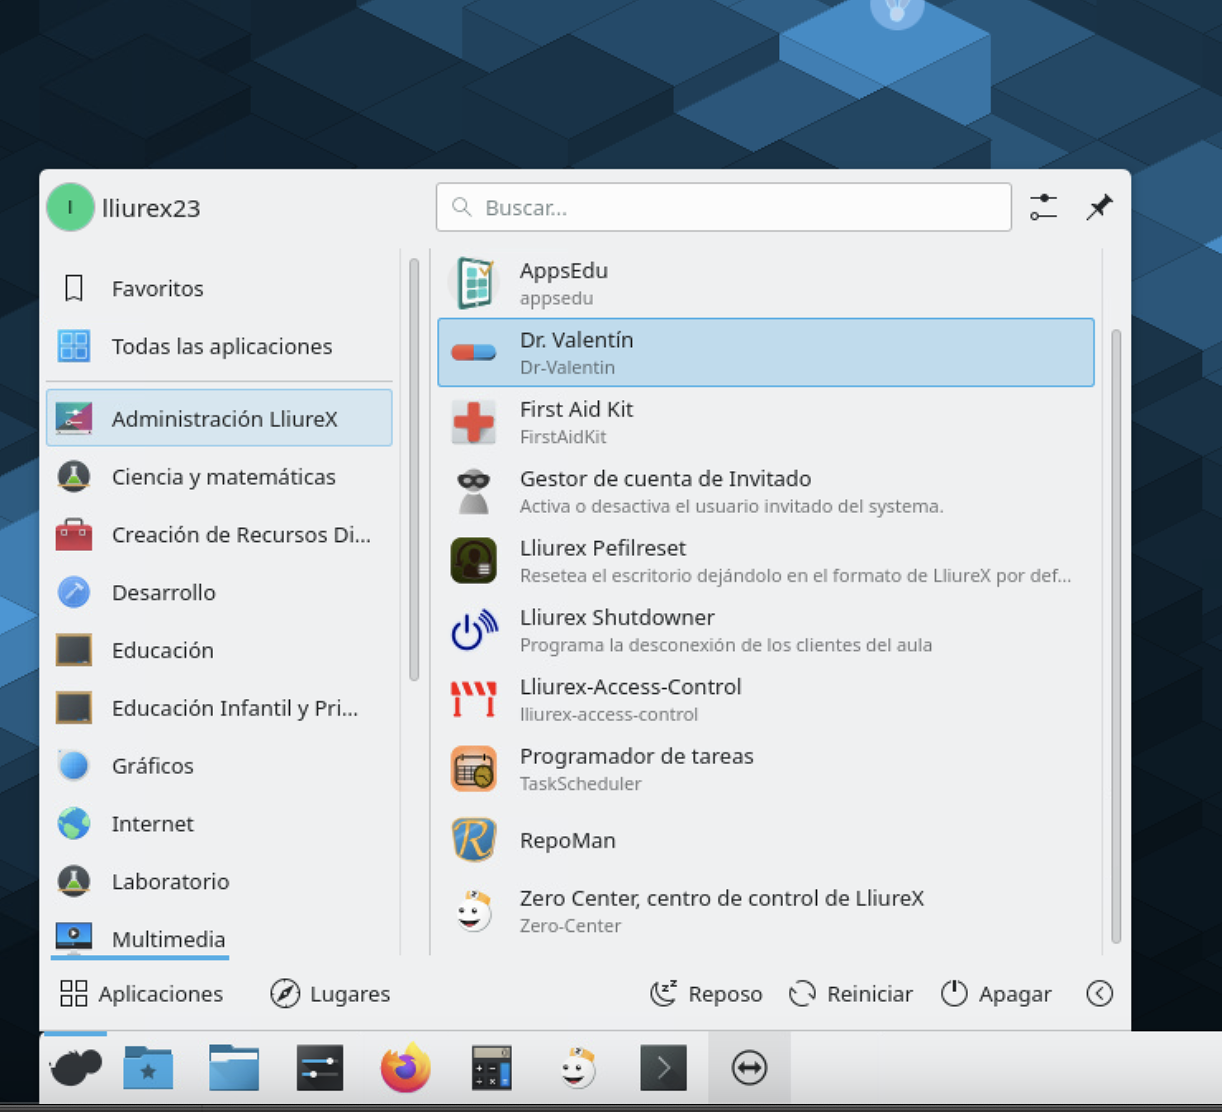Click the Buscar search field
This screenshot has width=1222, height=1112.
[723, 207]
